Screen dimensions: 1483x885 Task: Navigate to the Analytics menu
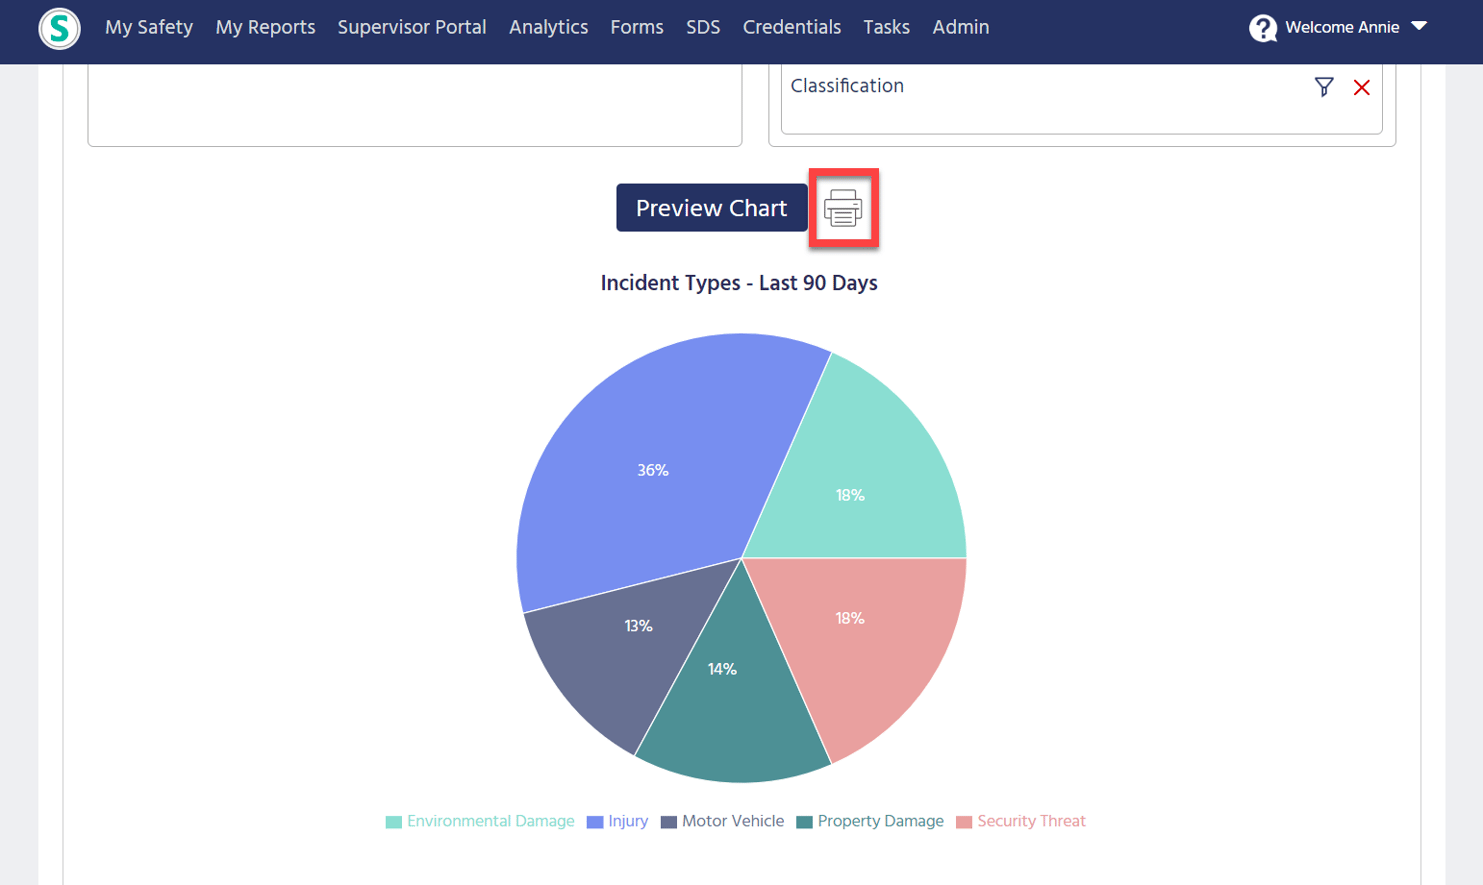[x=548, y=28]
